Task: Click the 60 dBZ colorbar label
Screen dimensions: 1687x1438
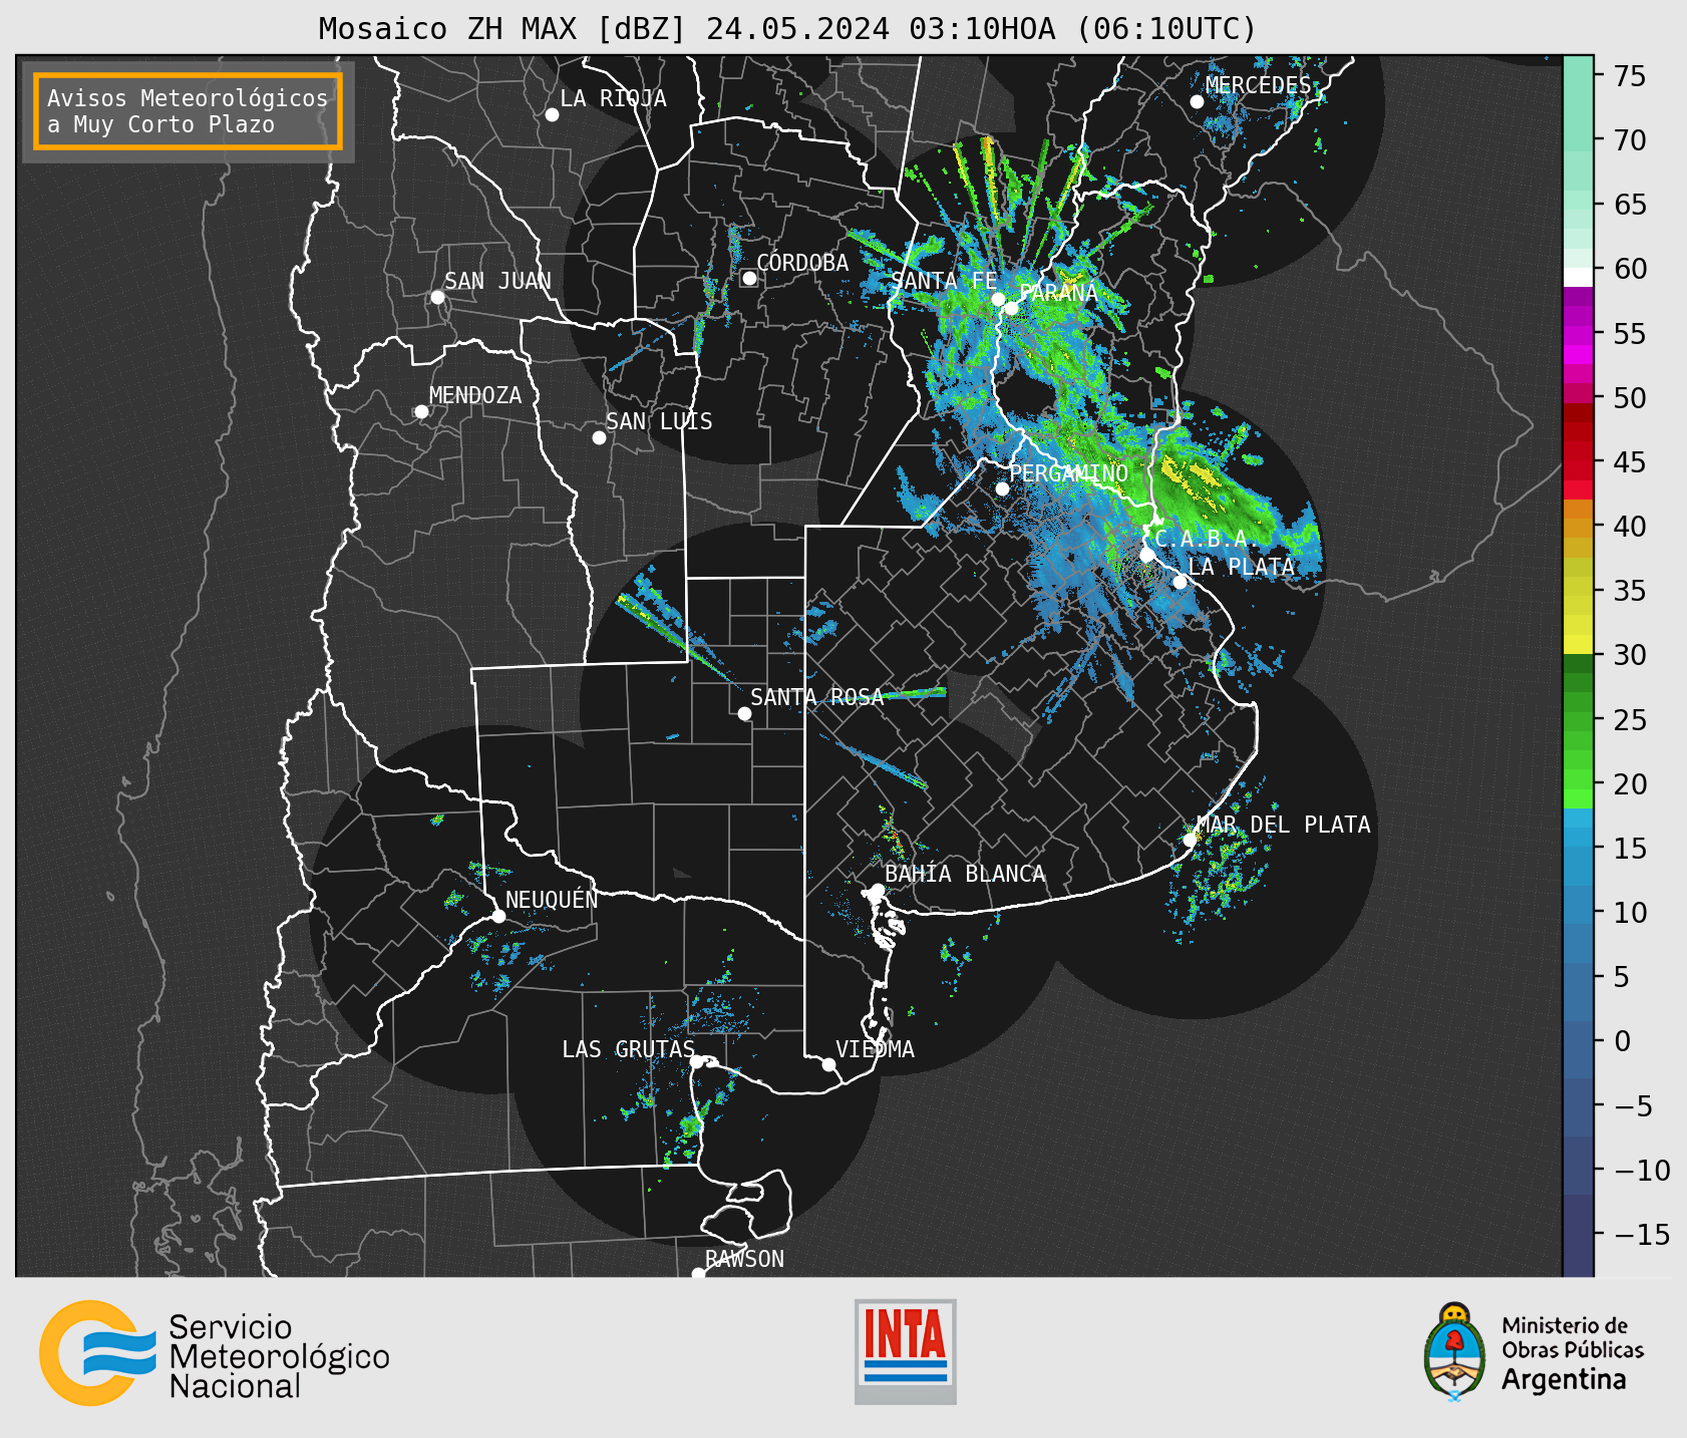Action: (x=1629, y=269)
